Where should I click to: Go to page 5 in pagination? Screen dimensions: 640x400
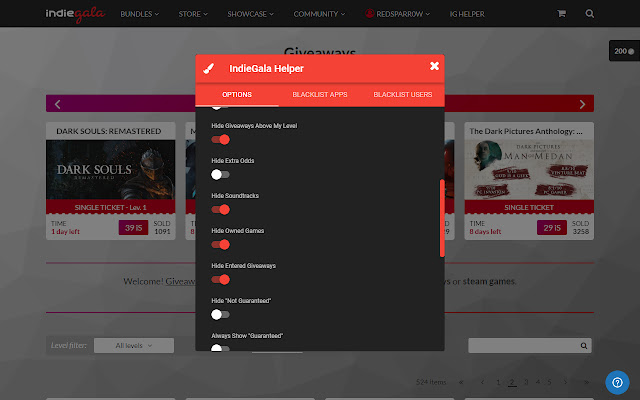pos(549,382)
